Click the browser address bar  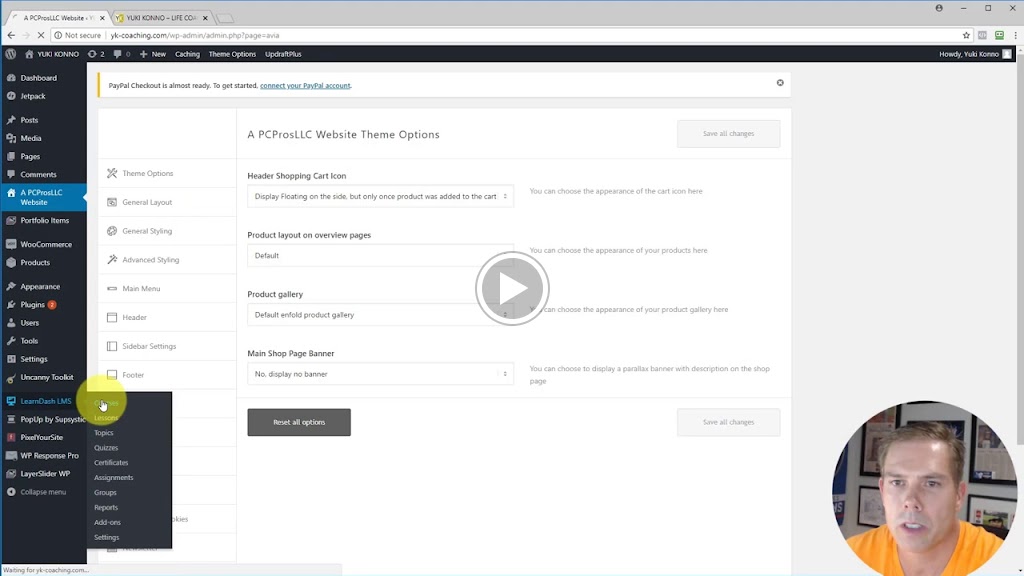[x=509, y=35]
